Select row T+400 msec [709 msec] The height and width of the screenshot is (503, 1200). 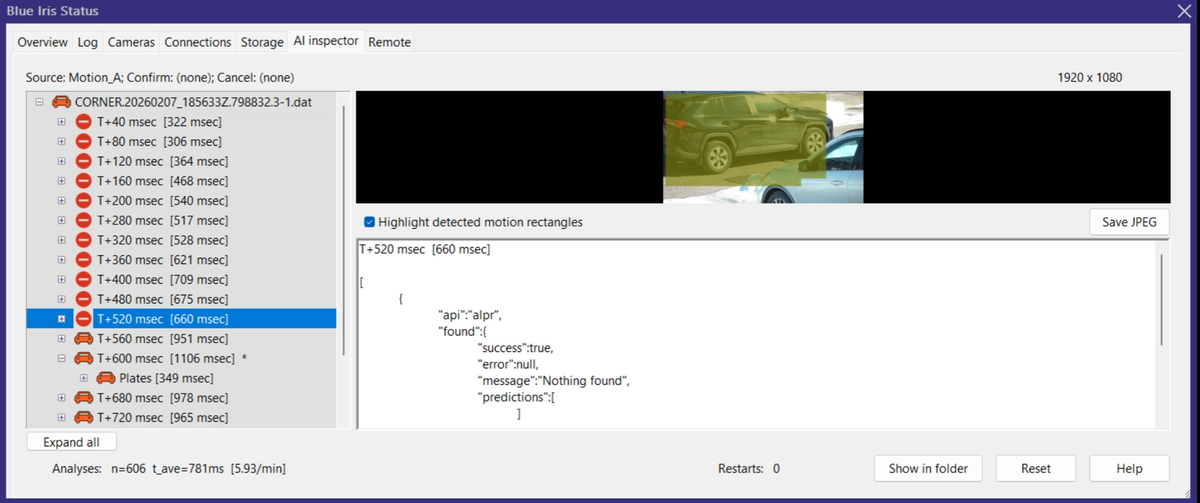coord(162,279)
